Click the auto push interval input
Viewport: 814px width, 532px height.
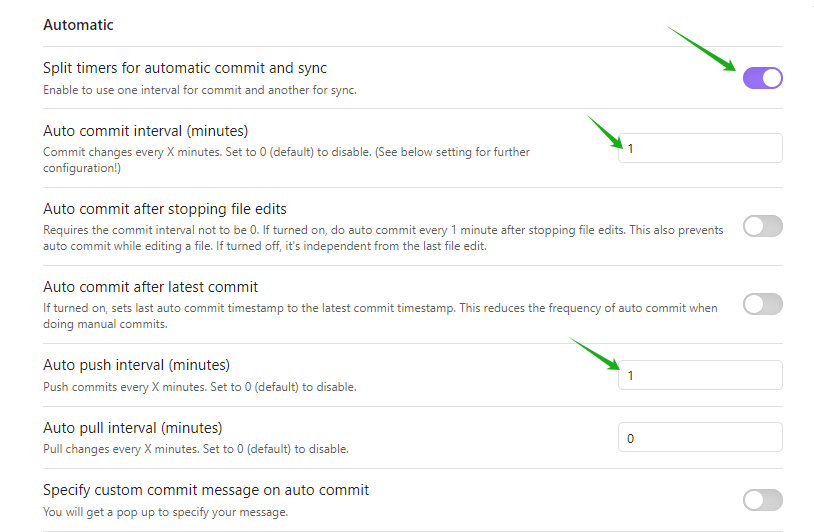click(700, 375)
